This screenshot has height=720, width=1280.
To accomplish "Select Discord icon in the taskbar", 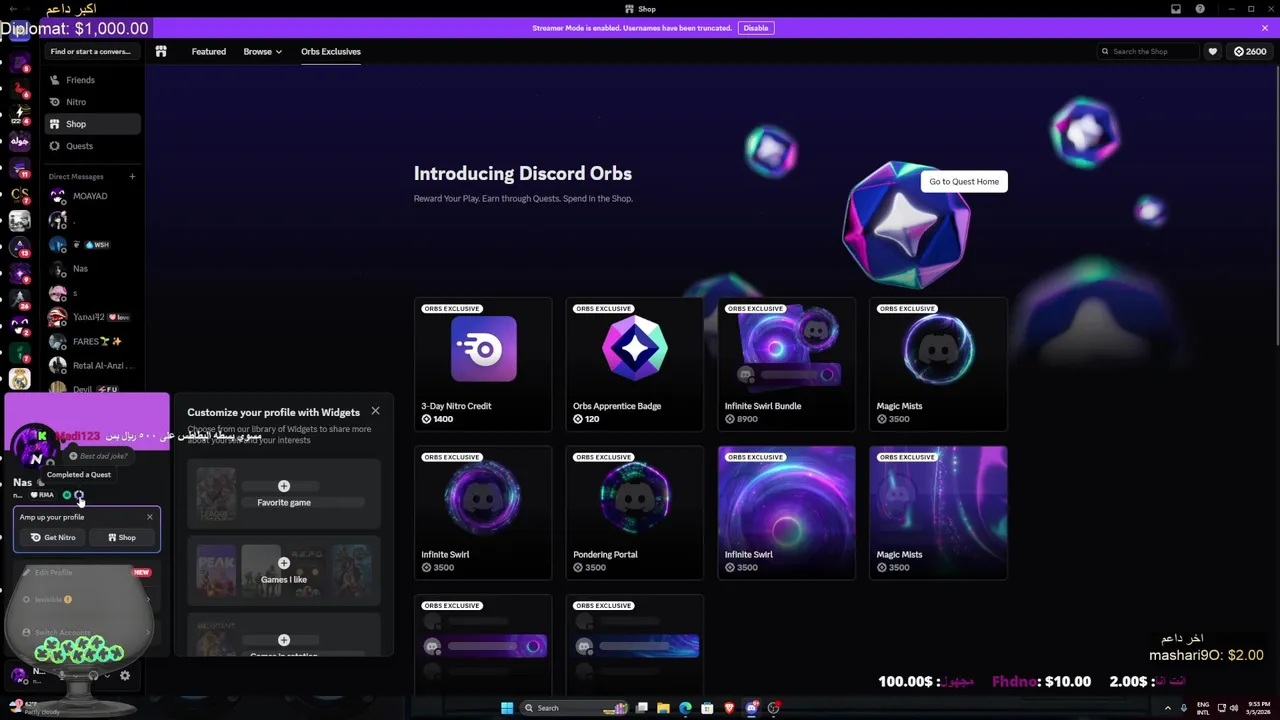I will 751,708.
